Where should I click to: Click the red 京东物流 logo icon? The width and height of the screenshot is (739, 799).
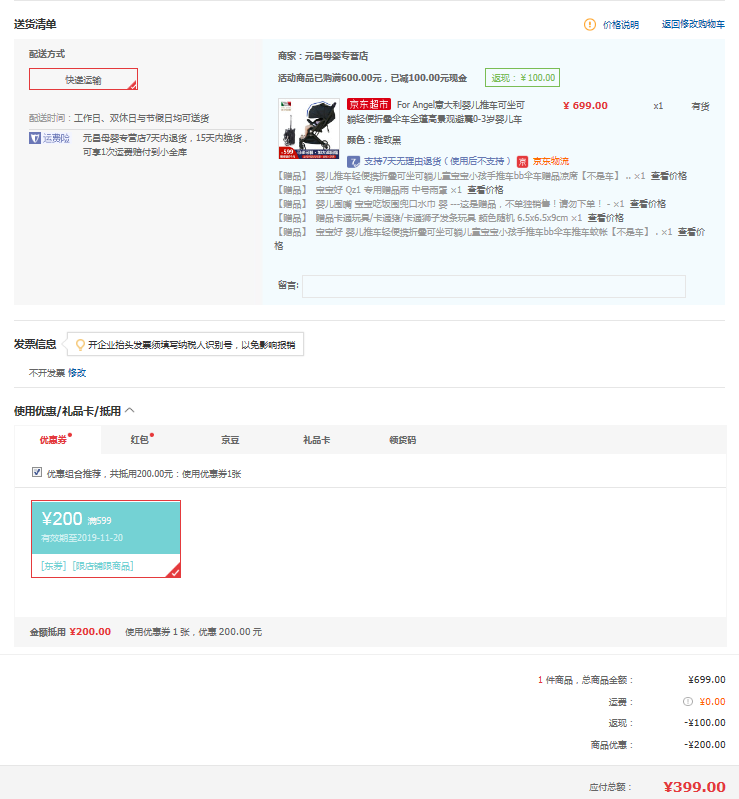[x=522, y=162]
